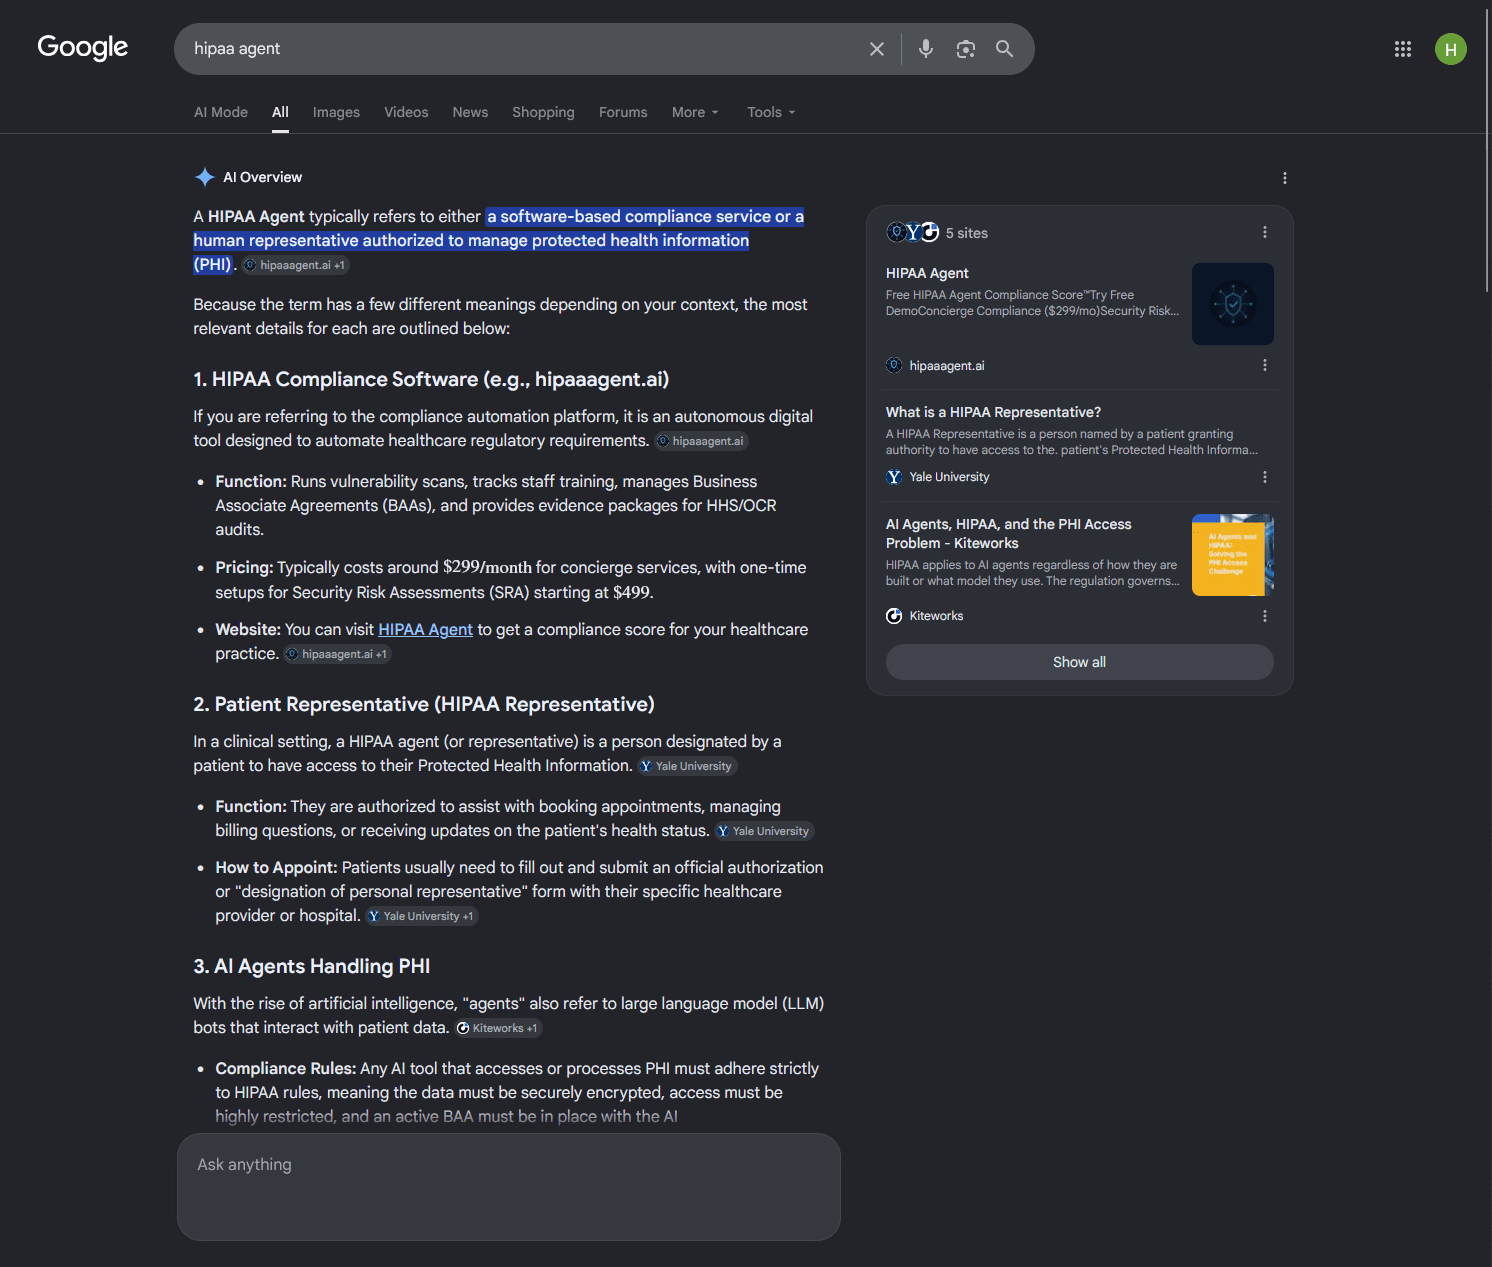Click heading 2. Patient Representative
1492x1267 pixels.
(x=424, y=704)
